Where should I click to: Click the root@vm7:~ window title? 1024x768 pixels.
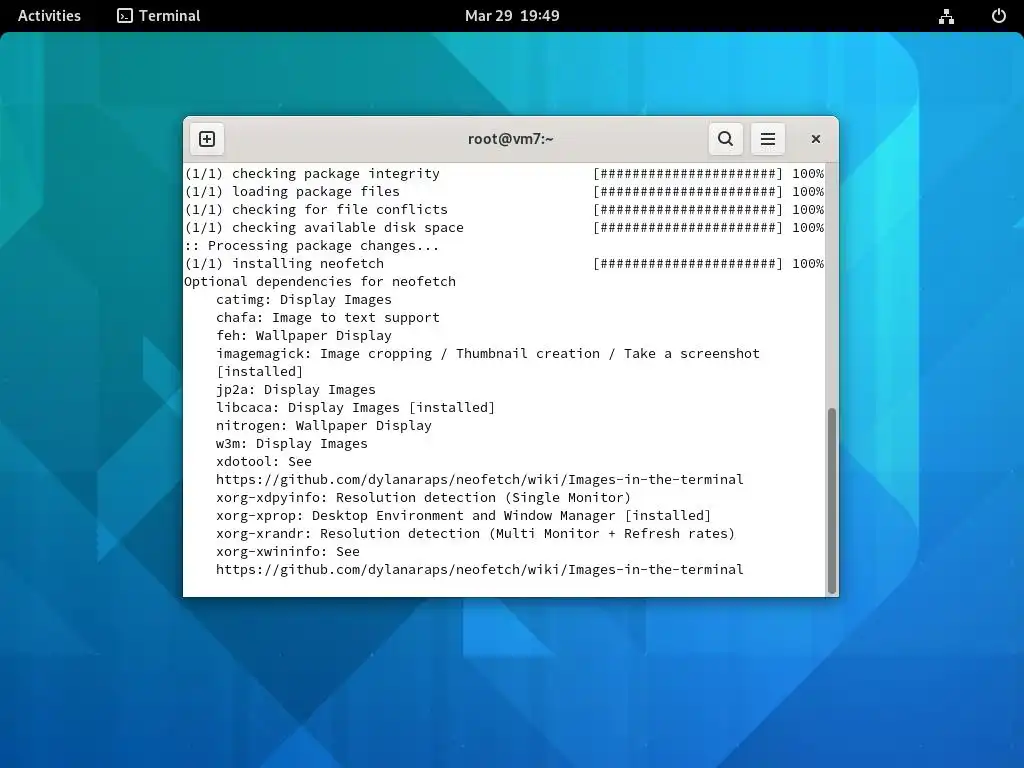(511, 139)
